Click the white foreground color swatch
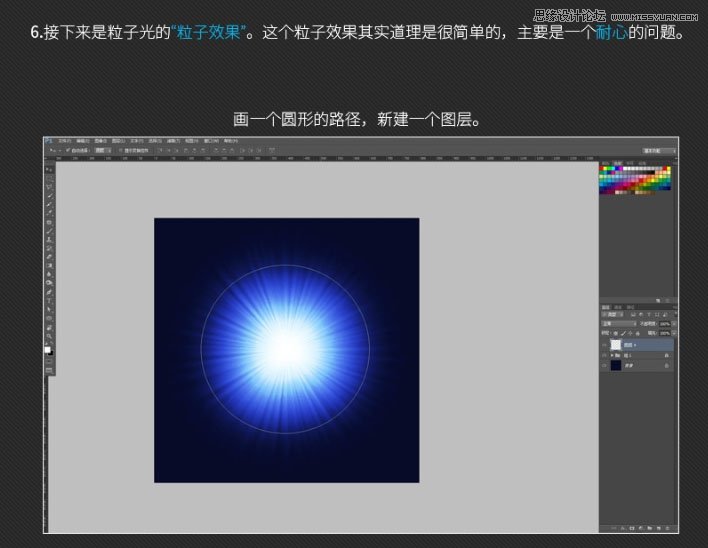The width and height of the screenshot is (708, 548). (47, 349)
